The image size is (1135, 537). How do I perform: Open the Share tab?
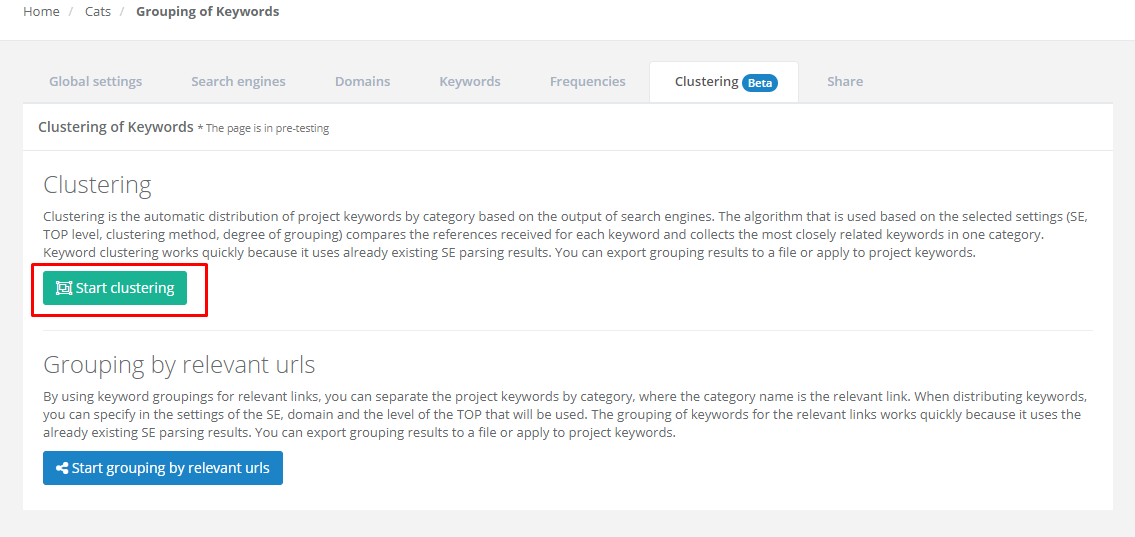point(845,82)
